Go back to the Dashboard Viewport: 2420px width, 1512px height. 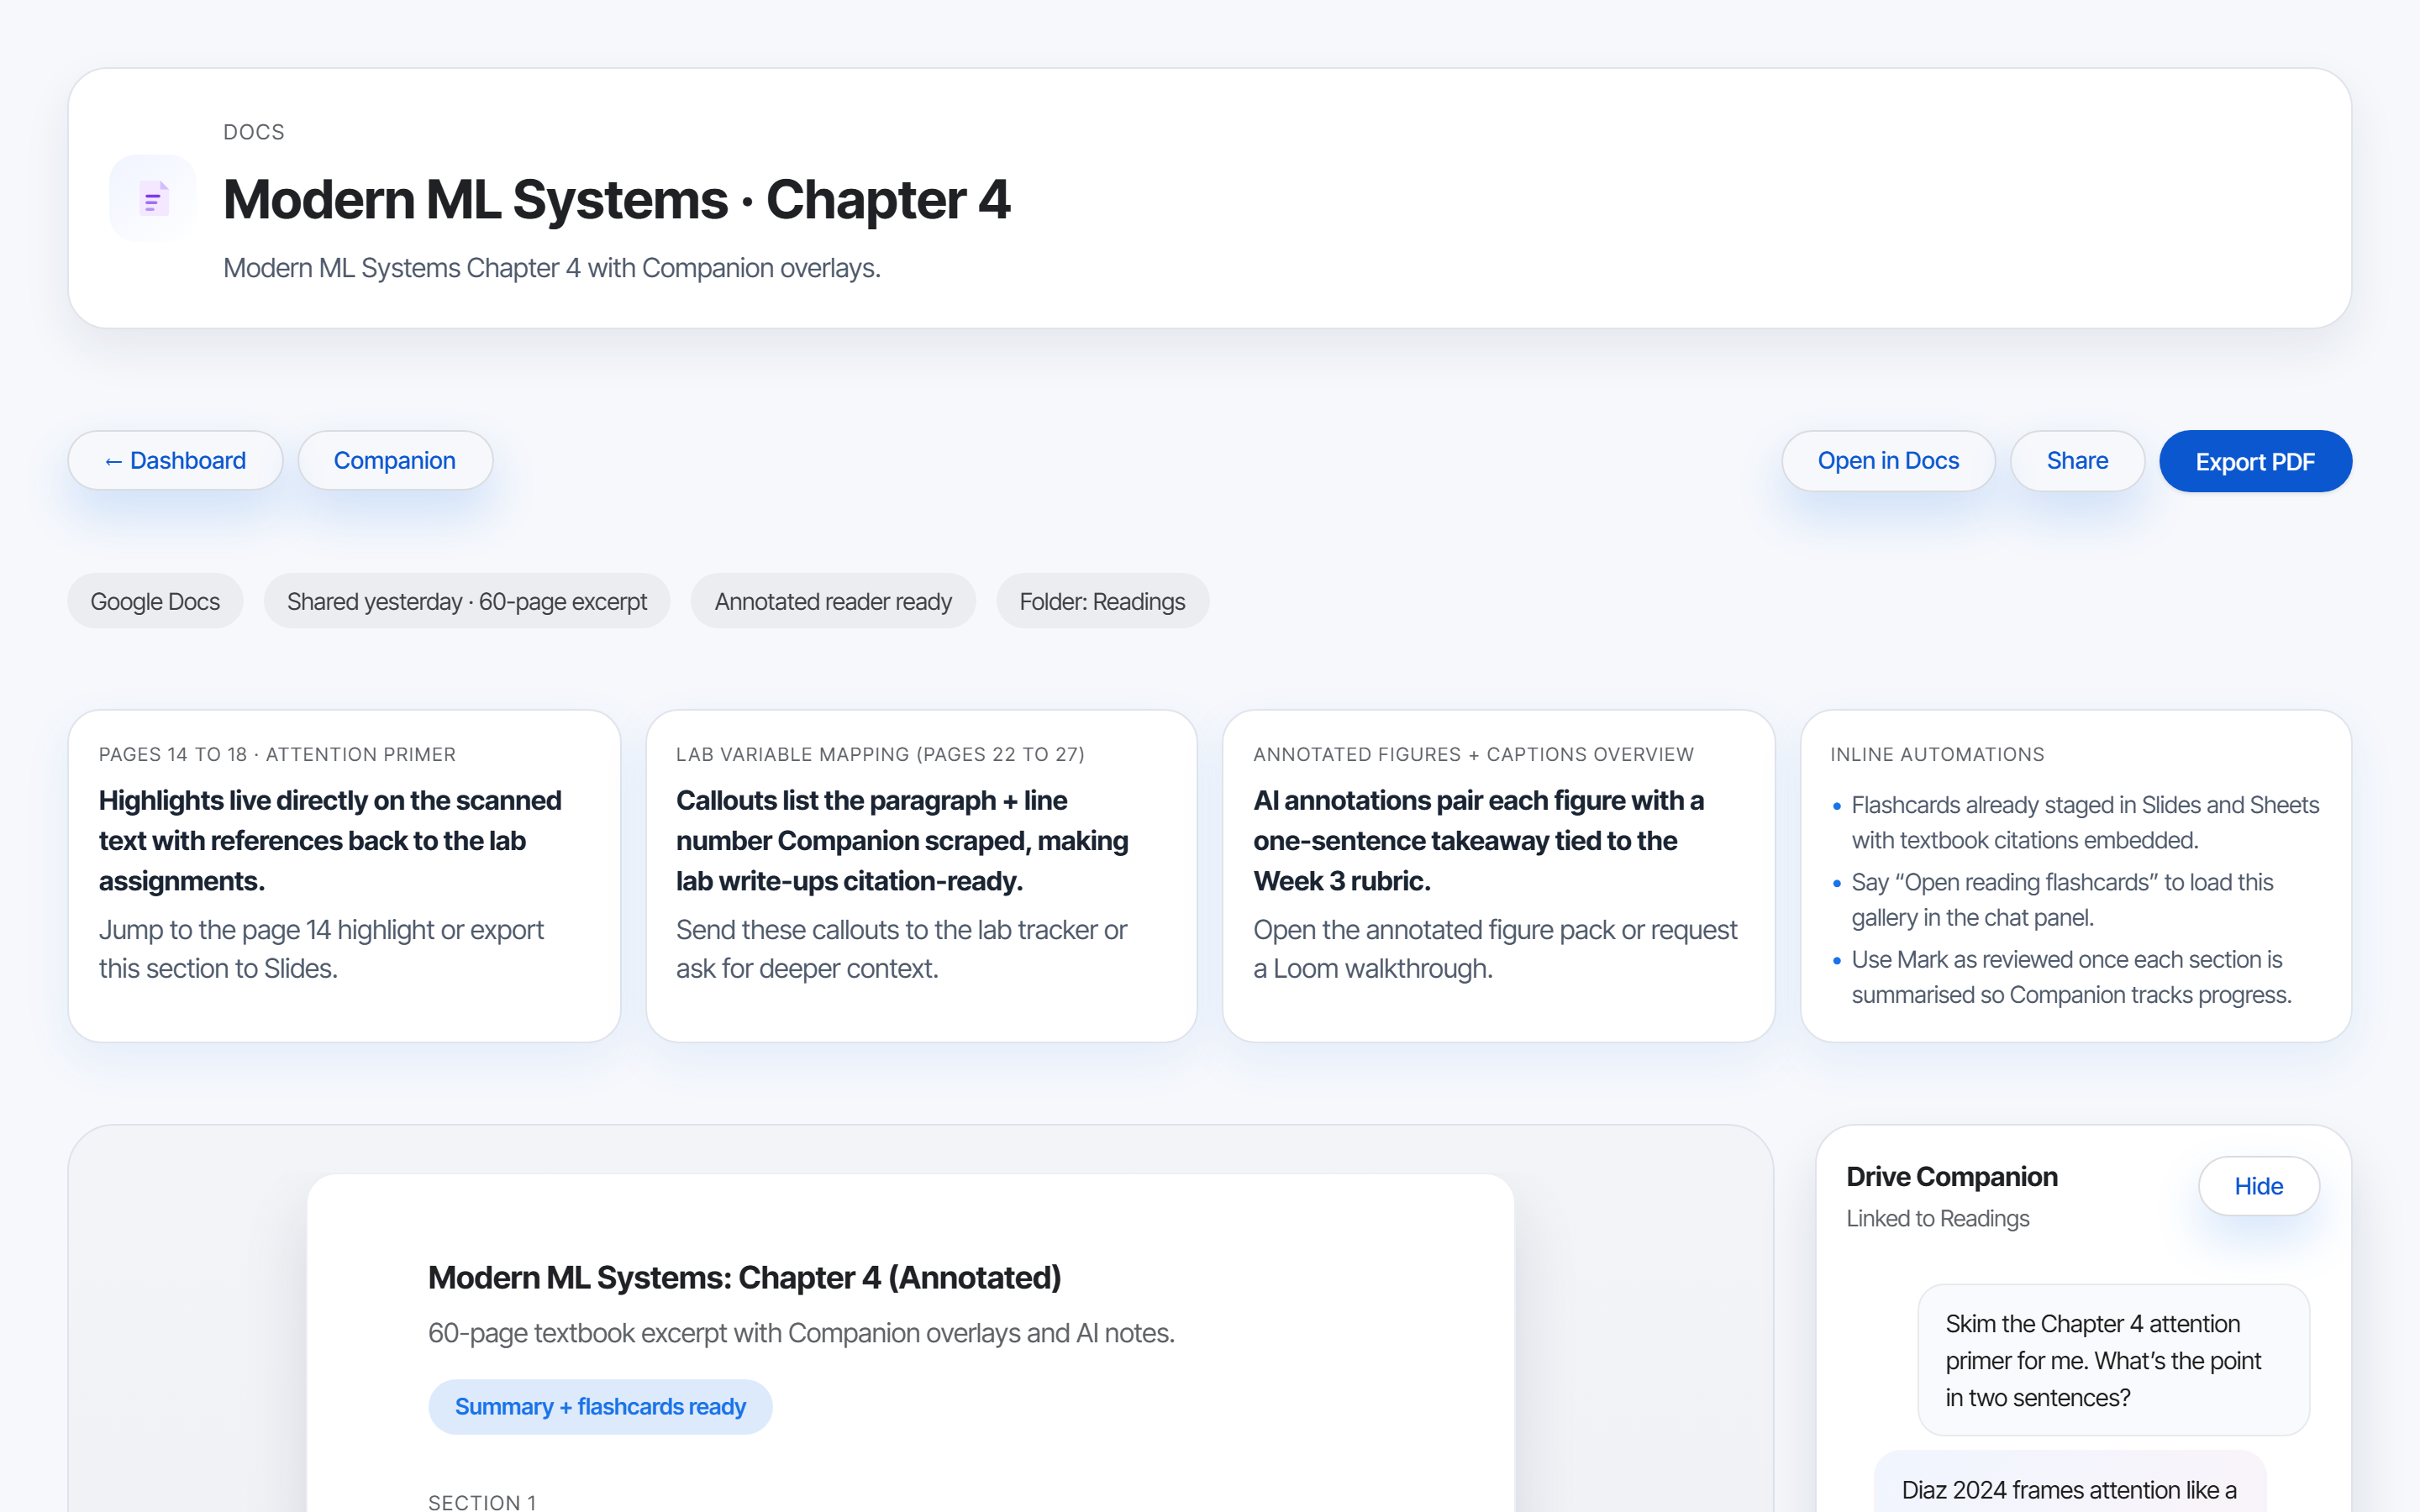click(x=175, y=460)
